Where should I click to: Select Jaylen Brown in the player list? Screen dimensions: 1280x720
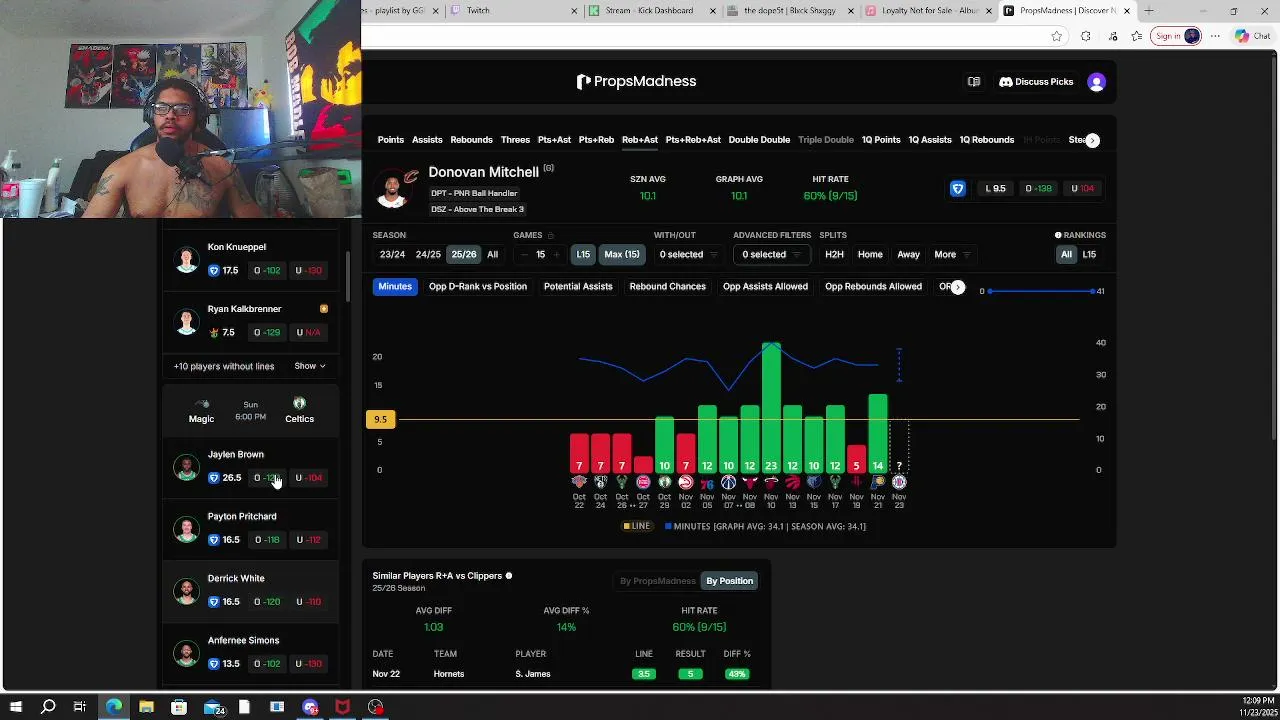click(x=250, y=467)
